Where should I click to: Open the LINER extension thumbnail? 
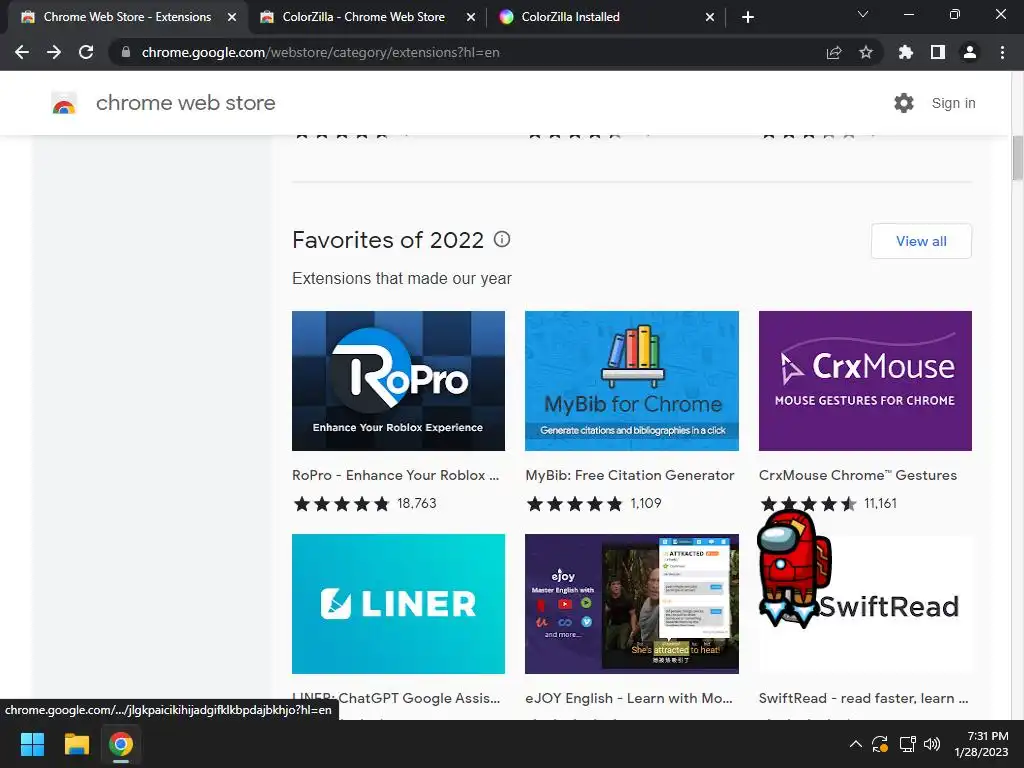[398, 603]
